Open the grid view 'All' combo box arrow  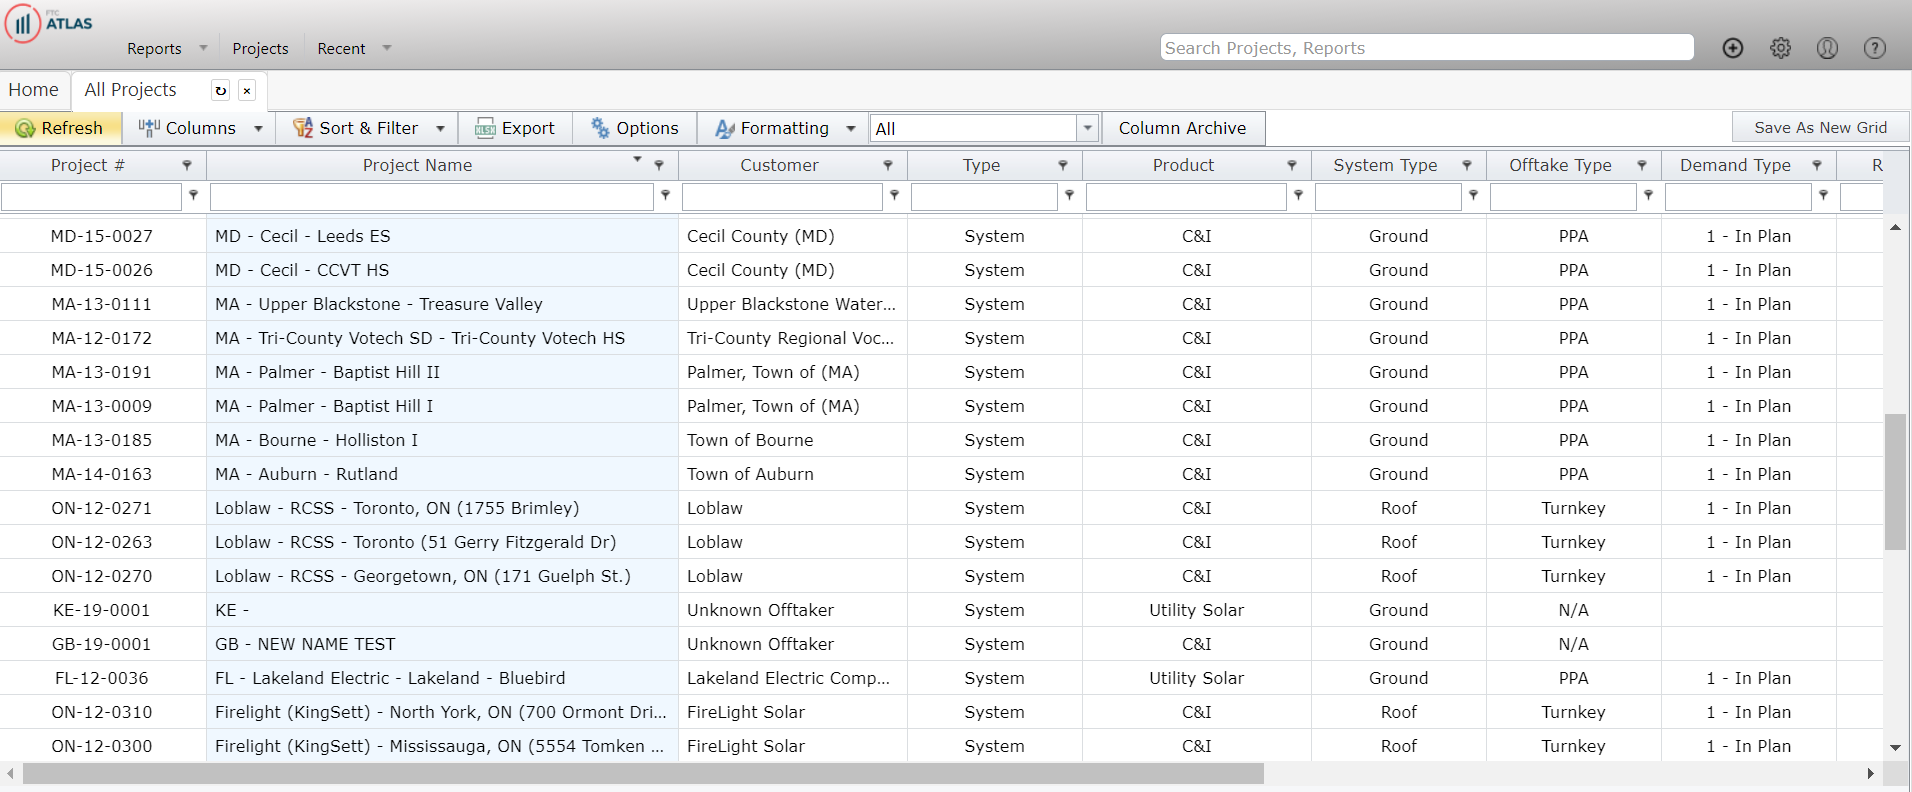[x=1088, y=128]
